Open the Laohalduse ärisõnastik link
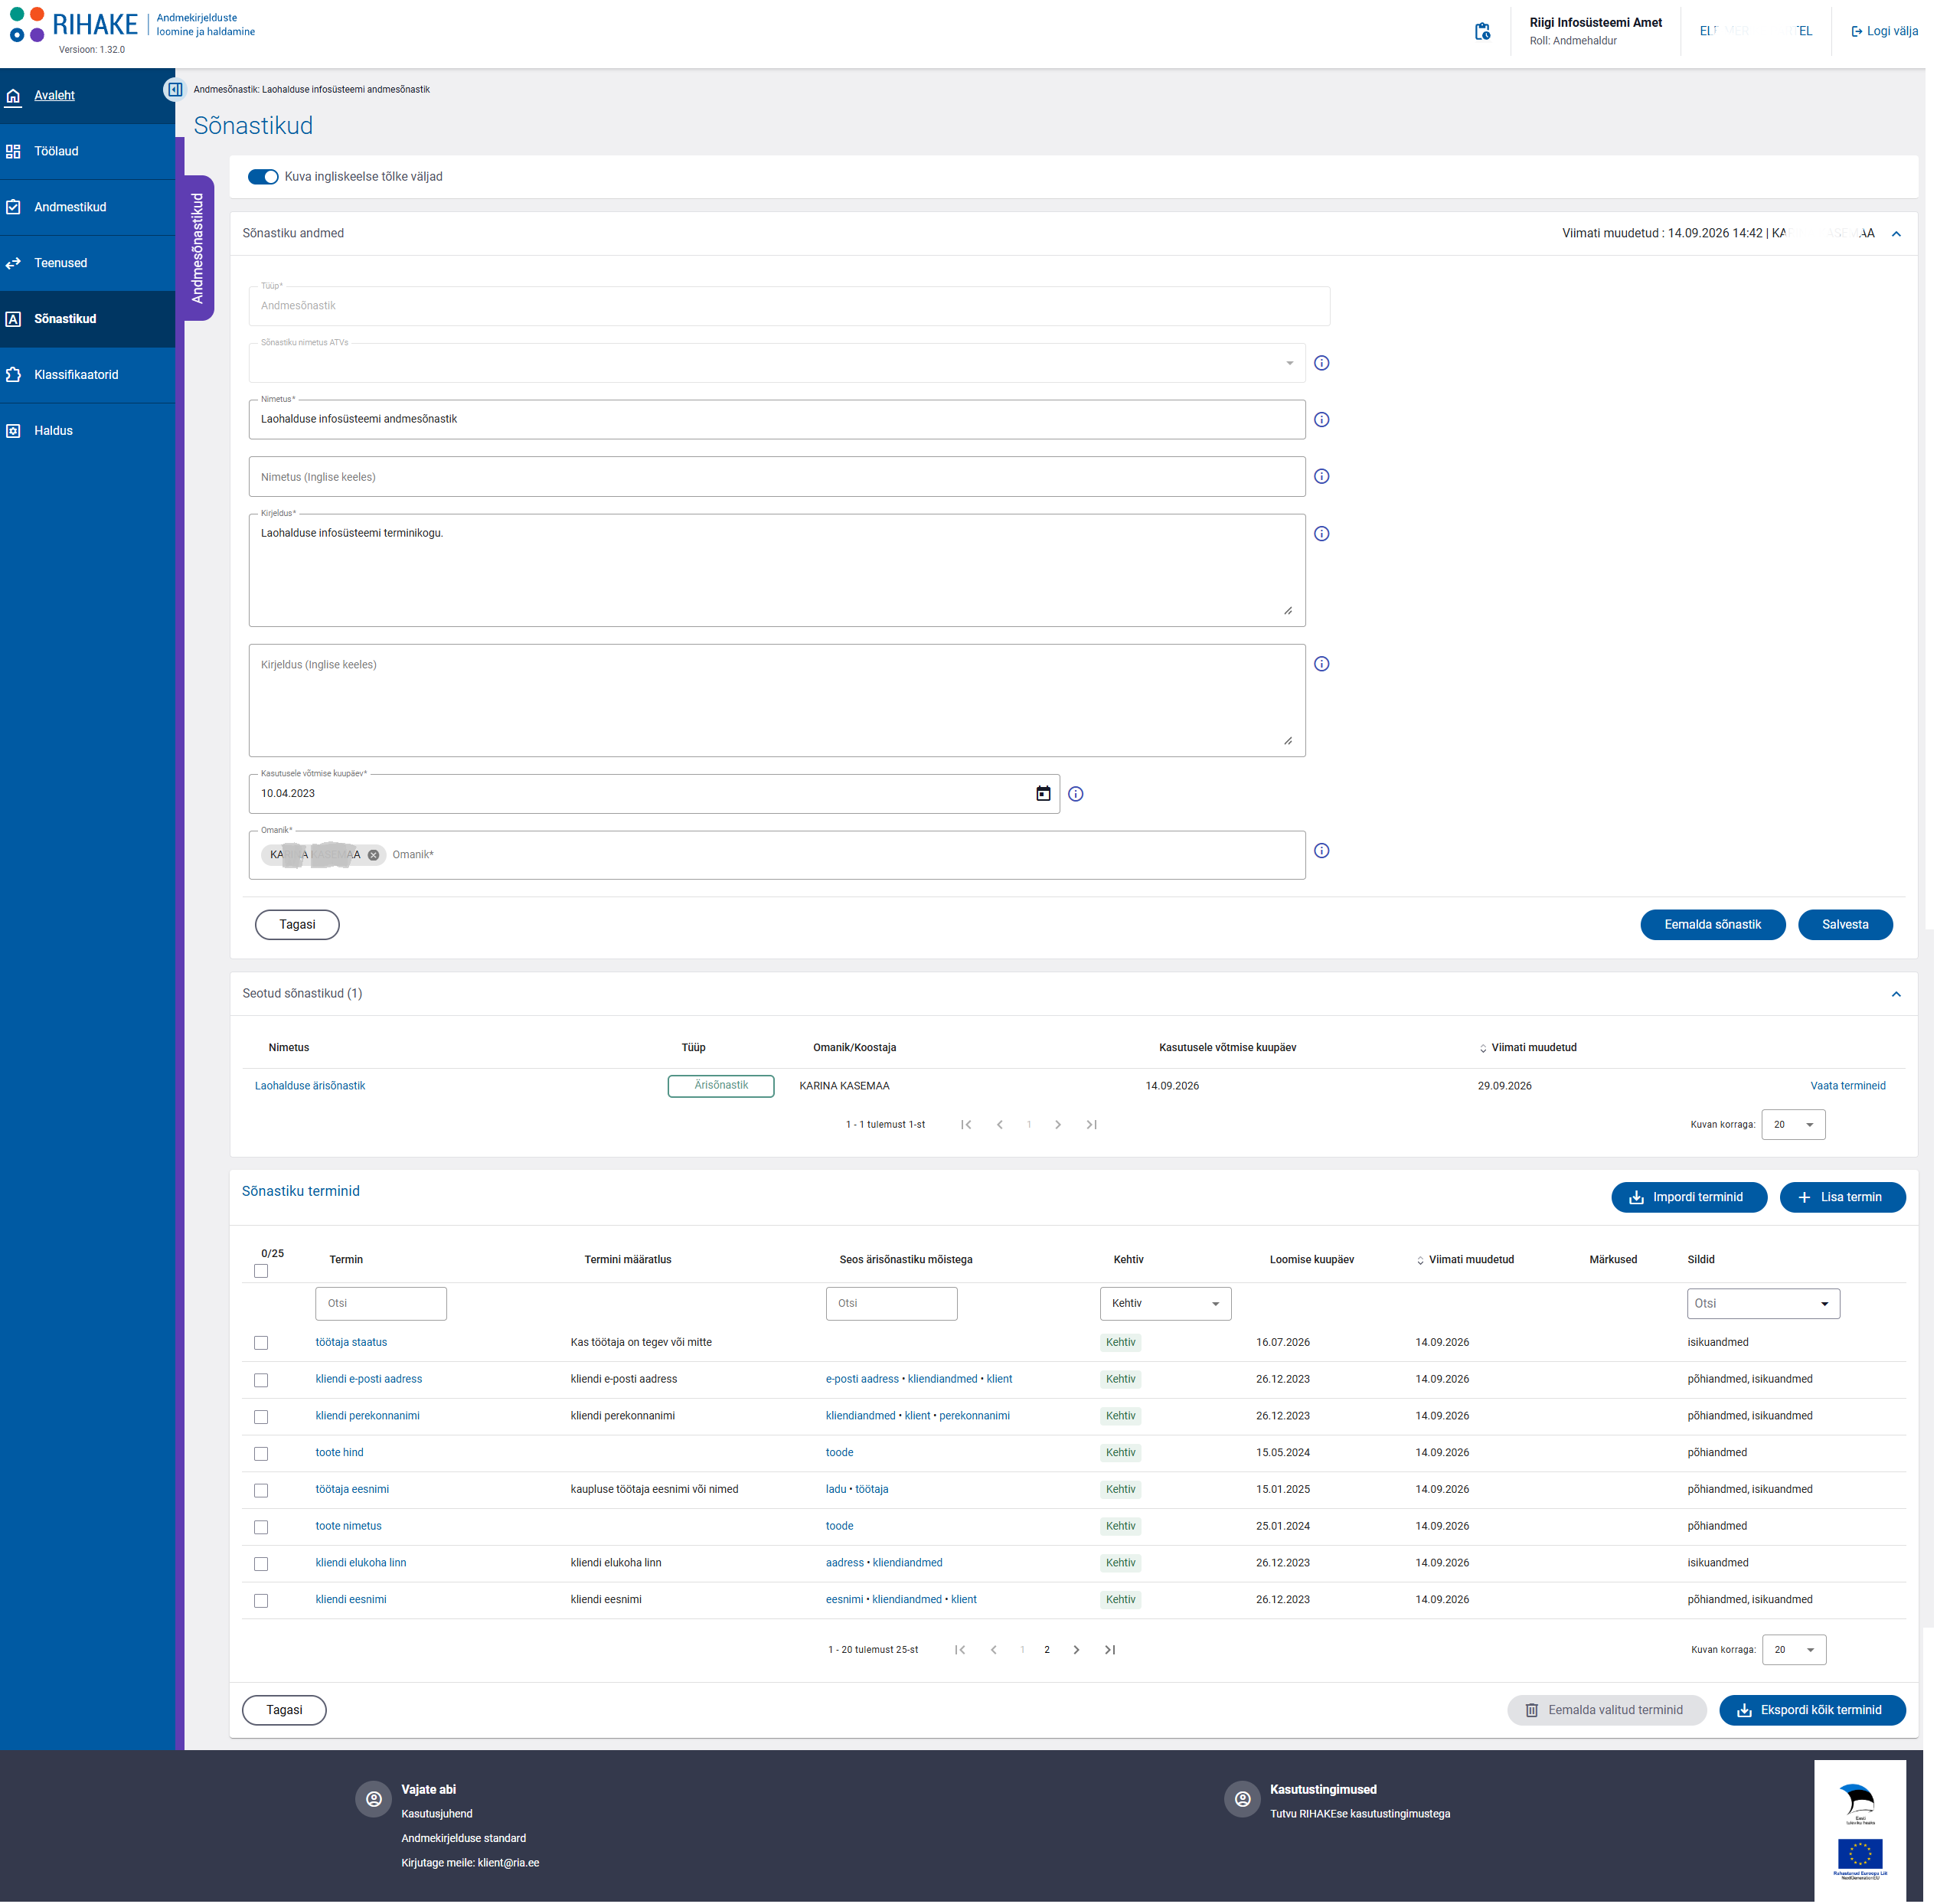The height and width of the screenshot is (1904, 1937). tap(310, 1086)
